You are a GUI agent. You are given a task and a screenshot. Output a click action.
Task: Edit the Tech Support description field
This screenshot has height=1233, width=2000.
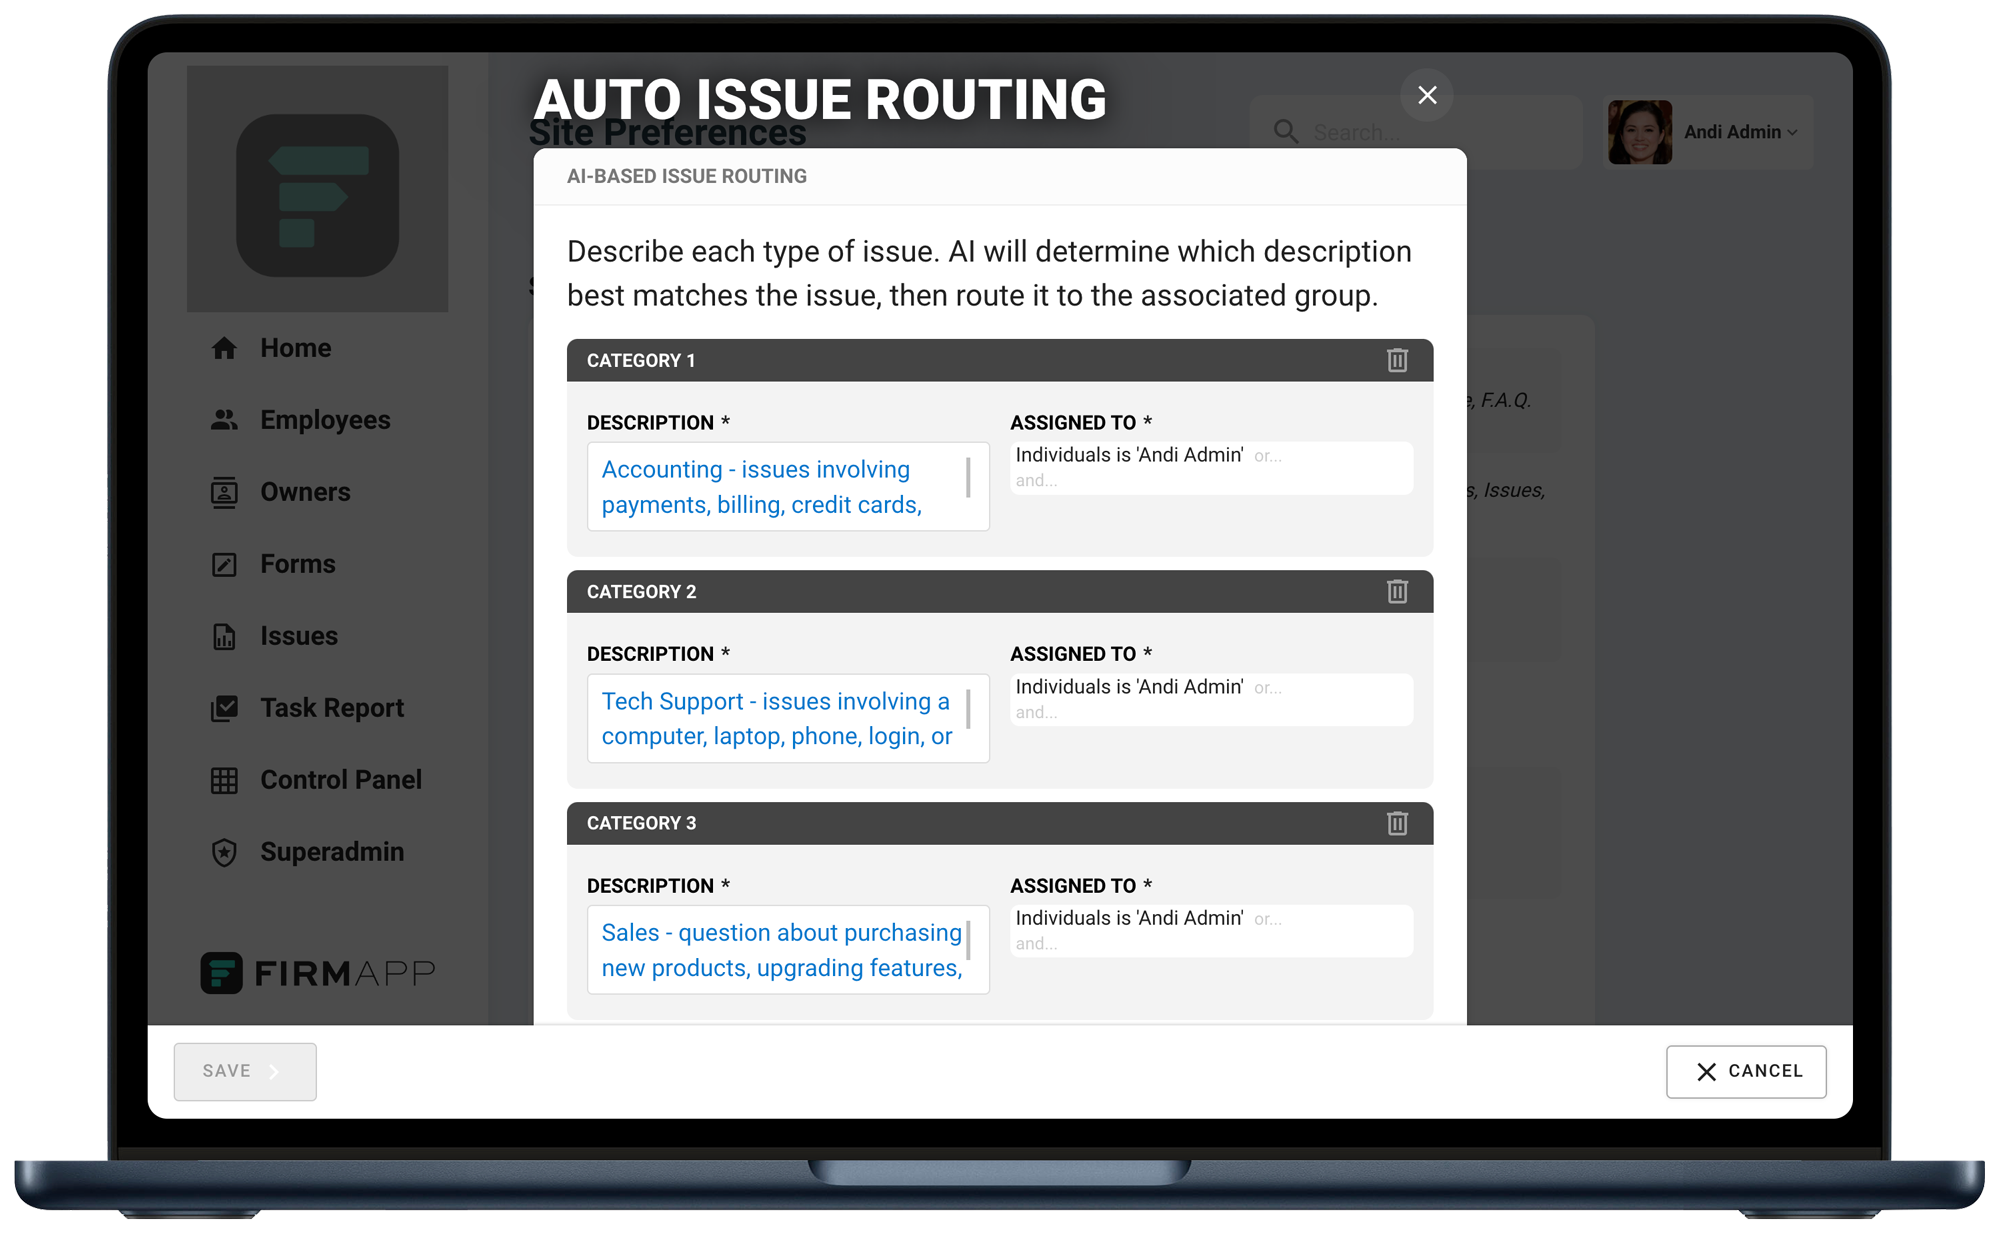pos(777,718)
